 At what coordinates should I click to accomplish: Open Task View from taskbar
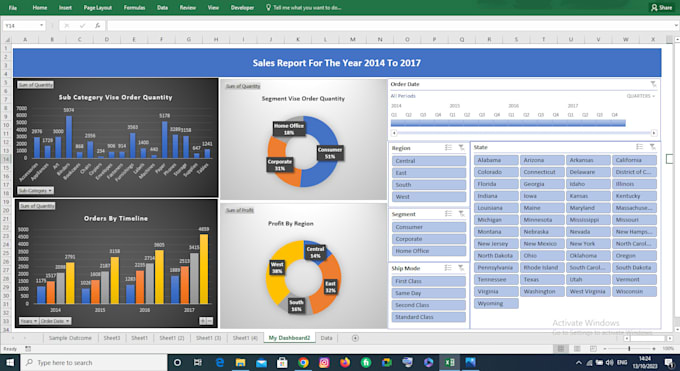198,363
